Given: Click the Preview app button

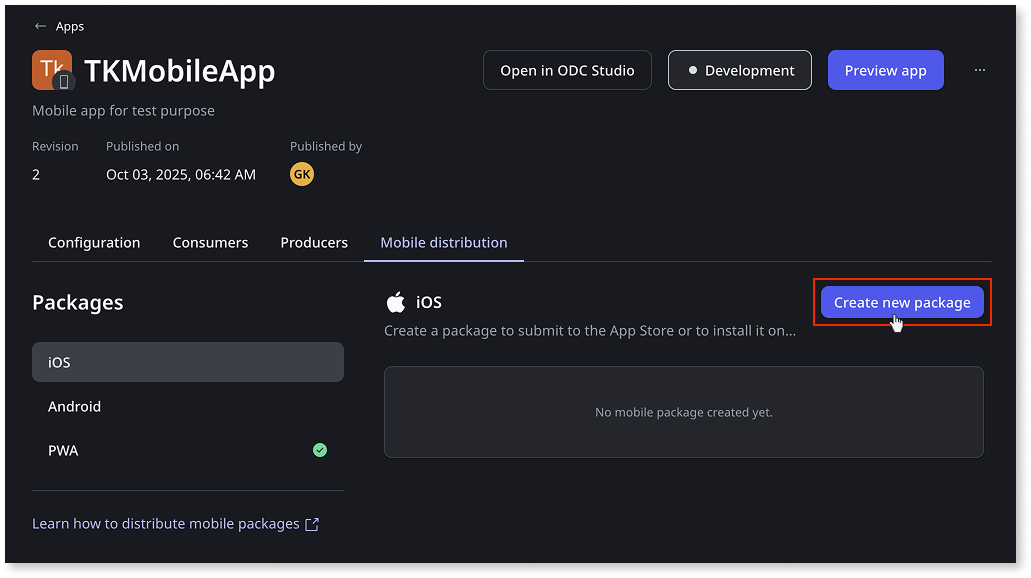Looking at the screenshot, I should coord(885,70).
